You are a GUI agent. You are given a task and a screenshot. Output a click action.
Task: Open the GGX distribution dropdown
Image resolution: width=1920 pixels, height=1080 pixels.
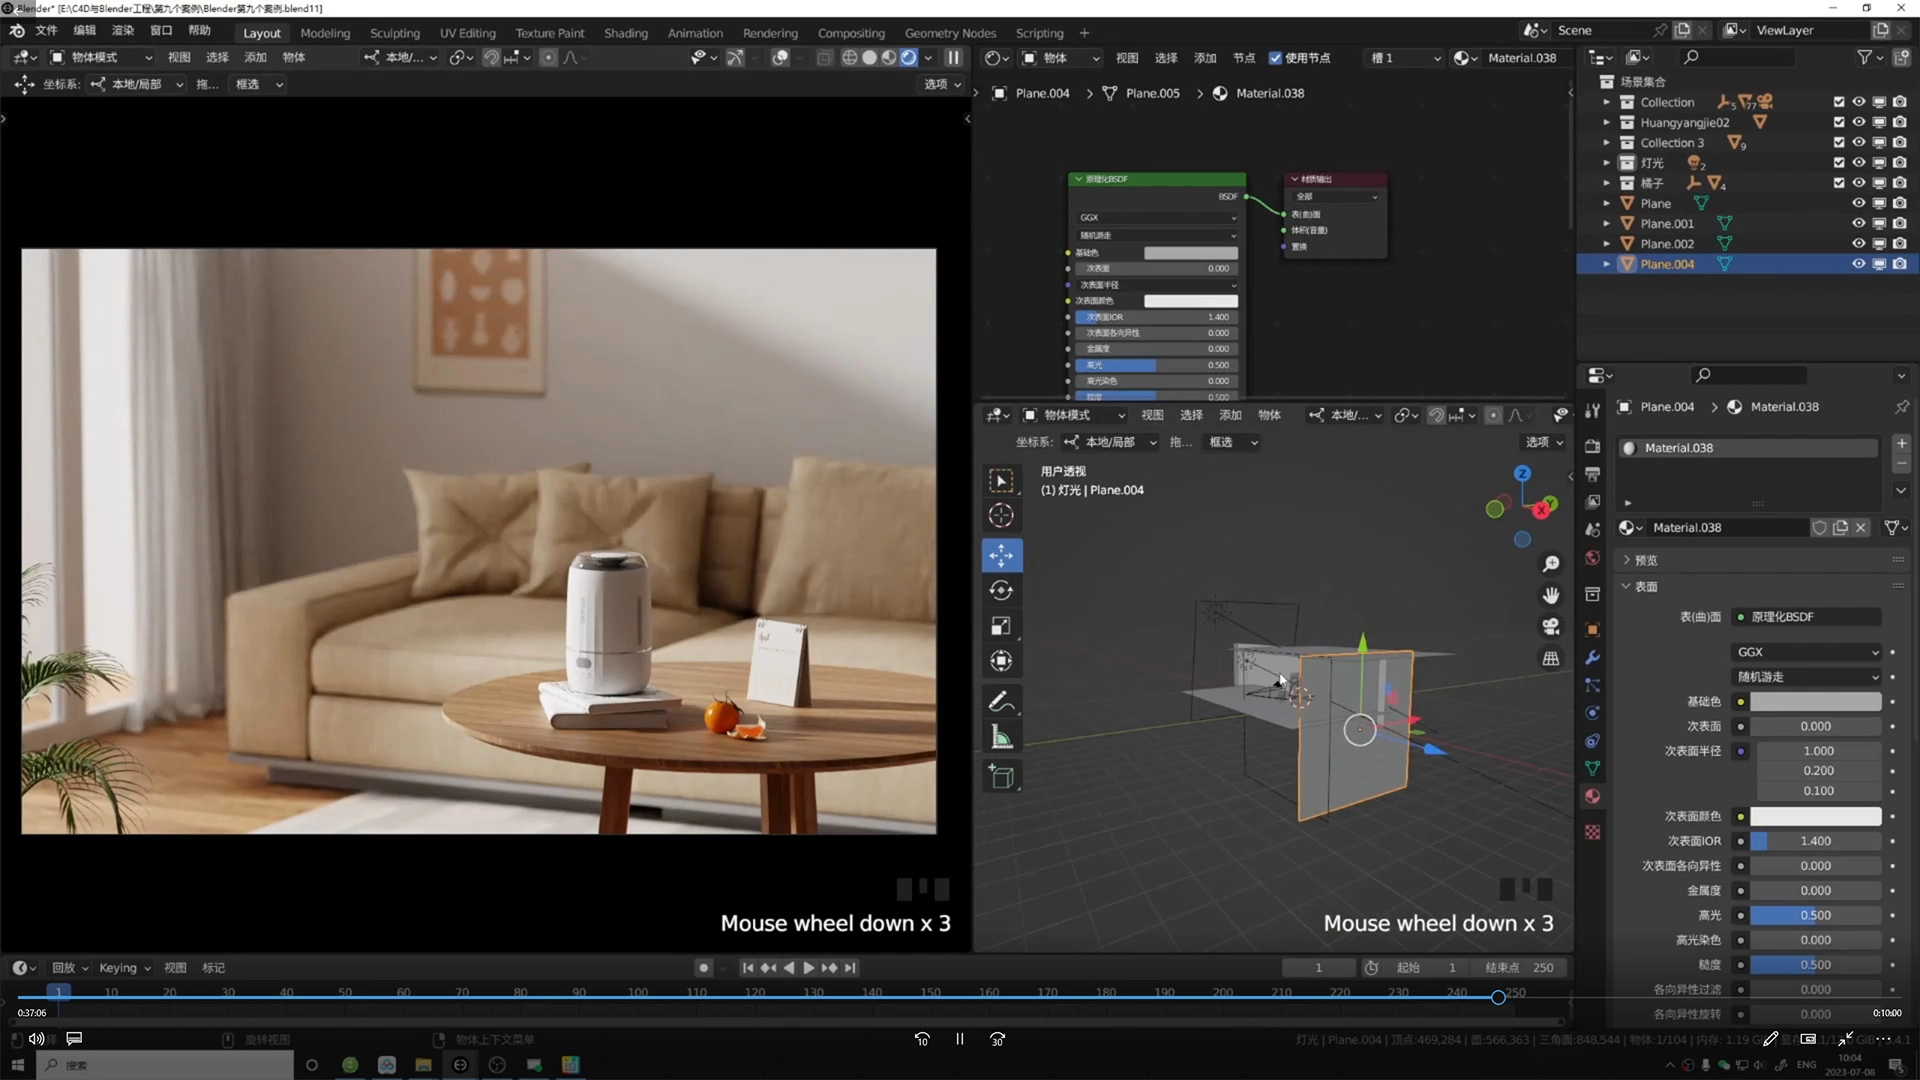1806,652
